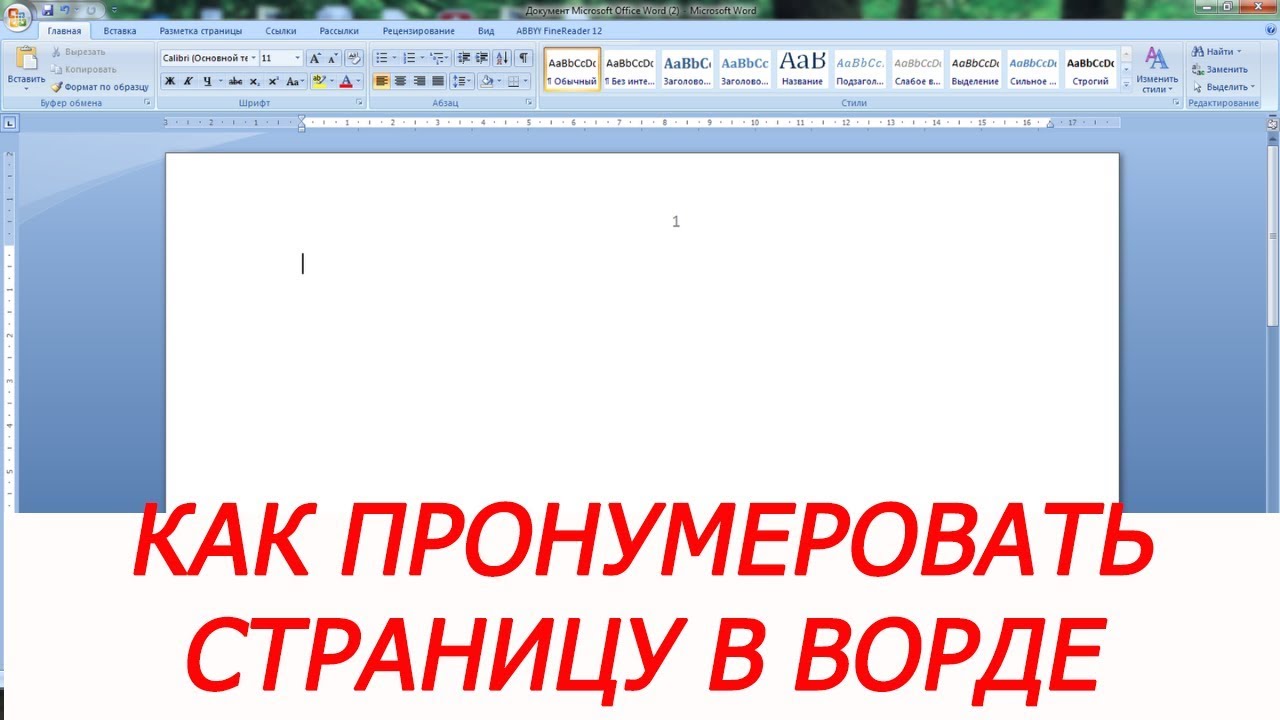Image resolution: width=1280 pixels, height=720 pixels.
Task: Toggle italic К formatting
Action: coord(188,82)
